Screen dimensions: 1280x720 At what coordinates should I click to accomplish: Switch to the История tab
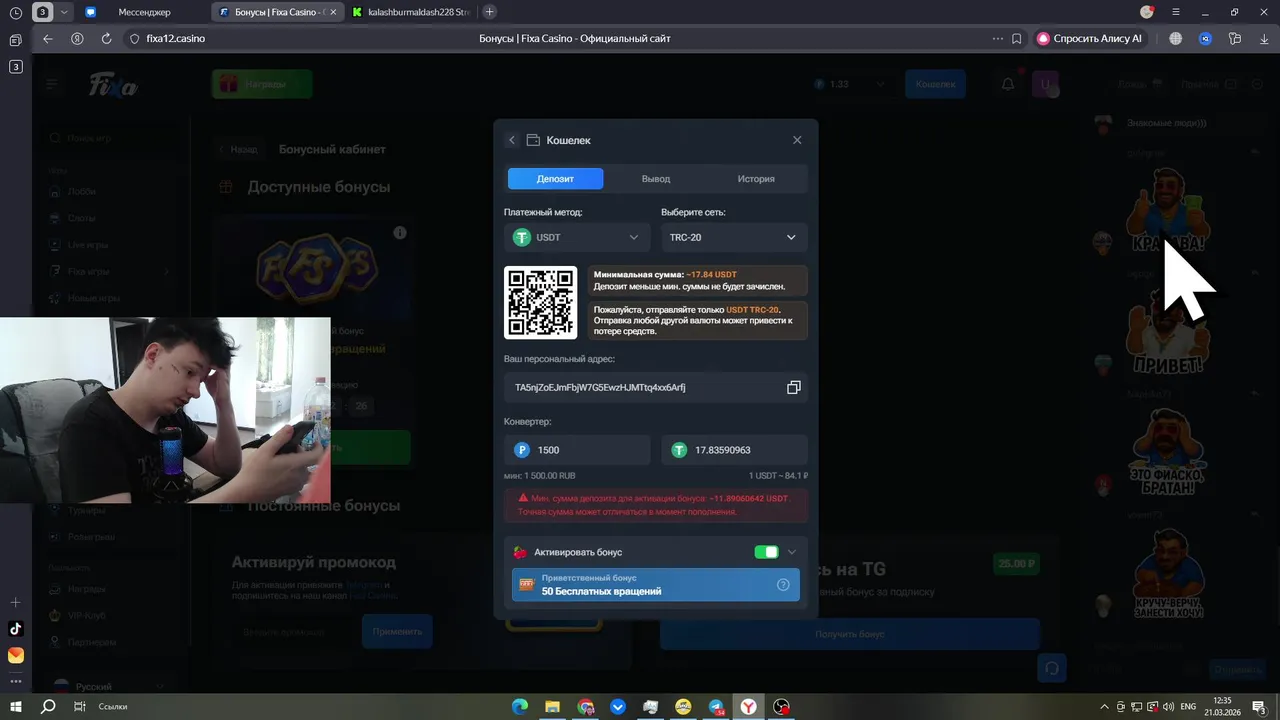[x=756, y=178]
